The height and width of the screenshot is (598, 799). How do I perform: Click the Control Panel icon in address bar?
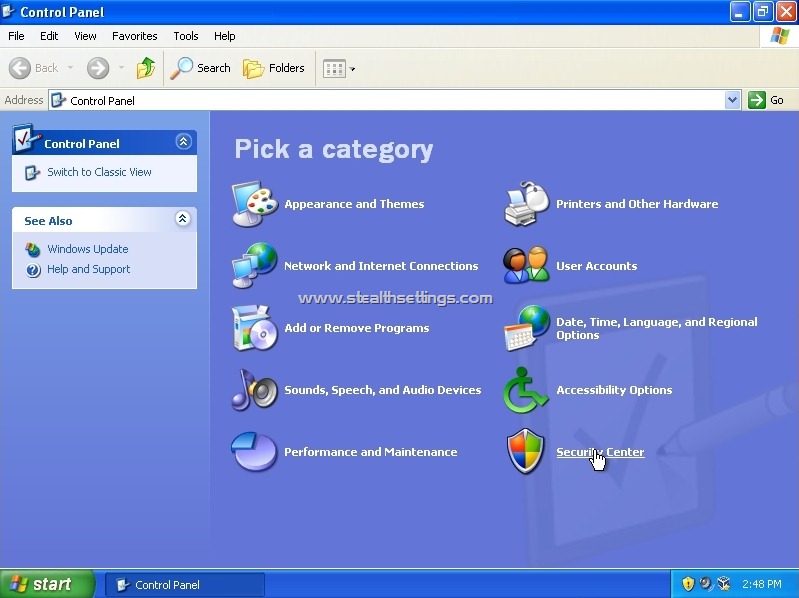(59, 100)
